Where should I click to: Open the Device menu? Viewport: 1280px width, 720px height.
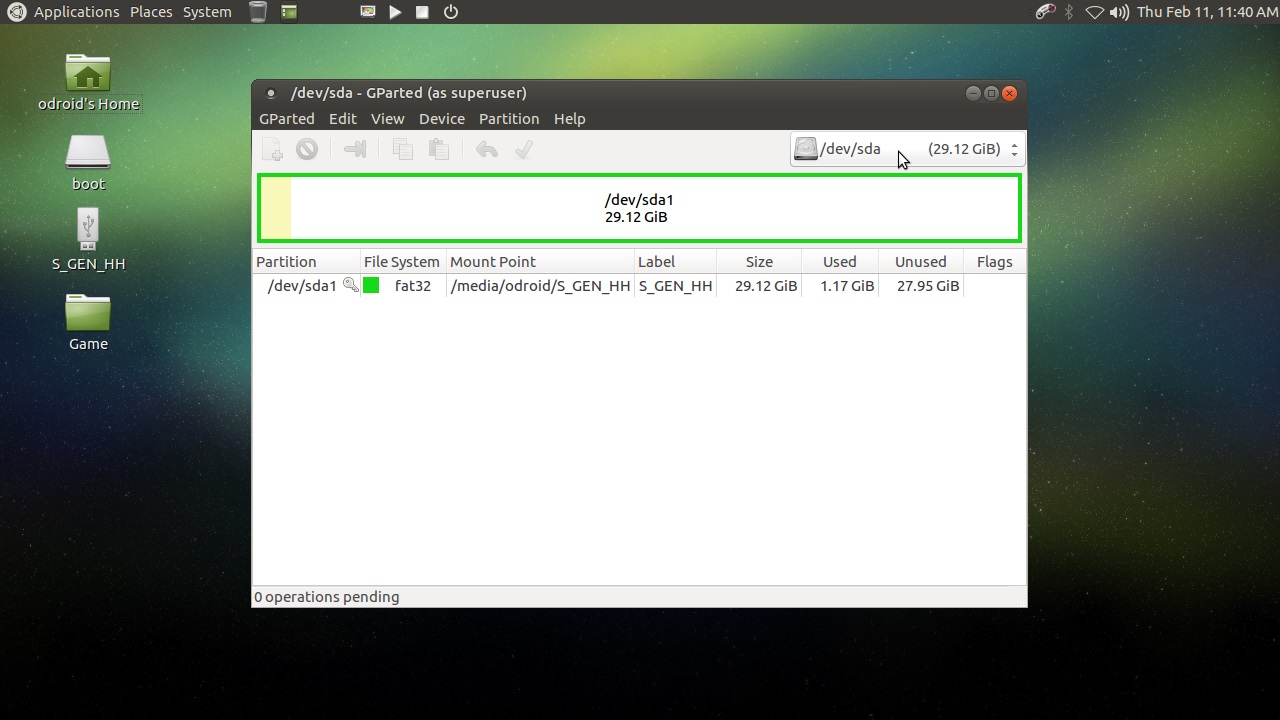click(441, 119)
